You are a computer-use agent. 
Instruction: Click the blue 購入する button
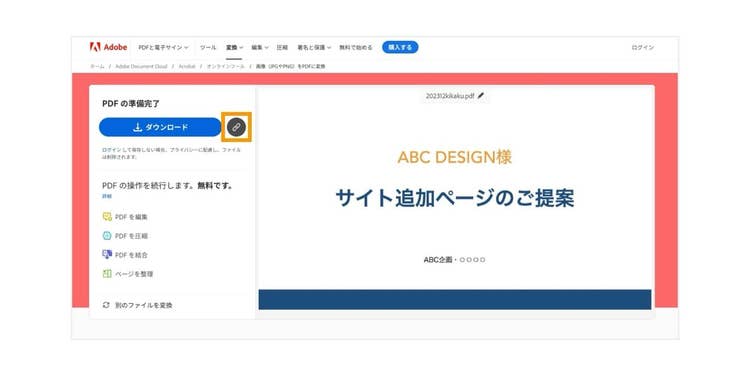coord(400,47)
